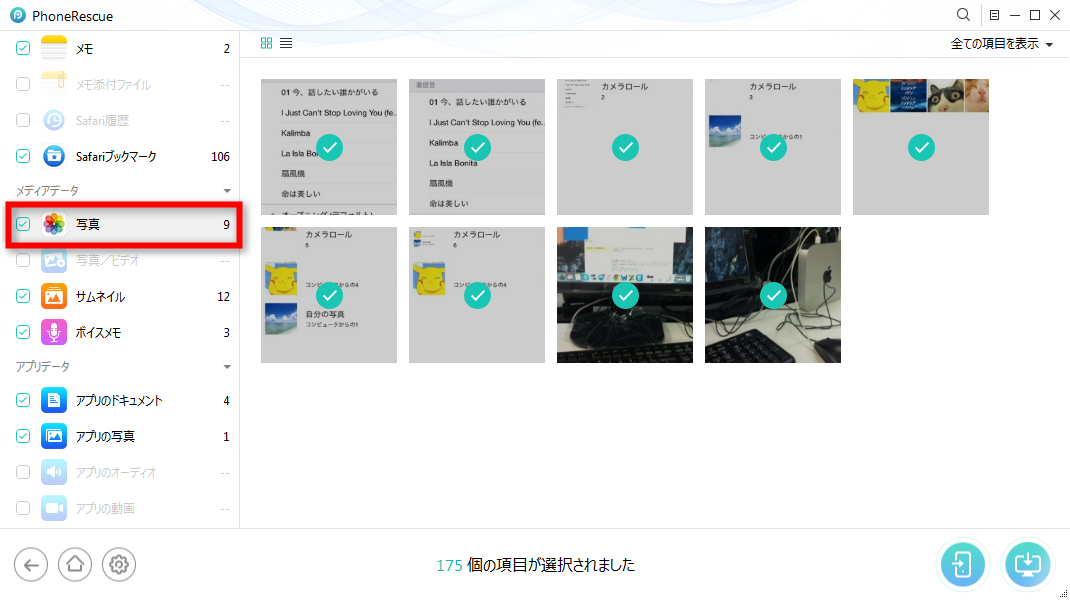Viewport: 1070px width, 600px height.
Task: Open the アプリのドキュメント category
Action: [119, 400]
